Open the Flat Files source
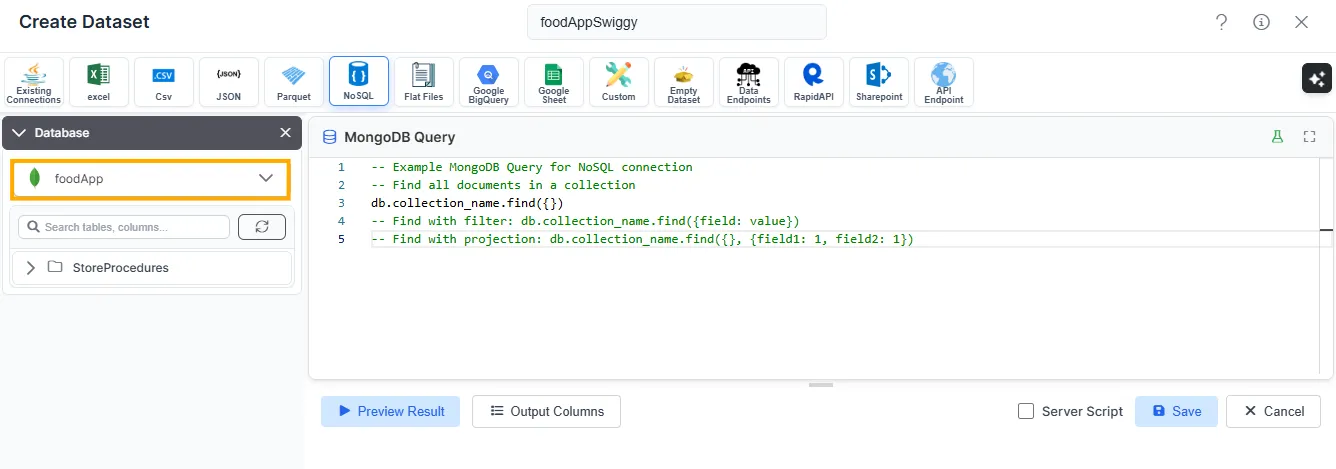The height and width of the screenshot is (469, 1336). [x=424, y=82]
